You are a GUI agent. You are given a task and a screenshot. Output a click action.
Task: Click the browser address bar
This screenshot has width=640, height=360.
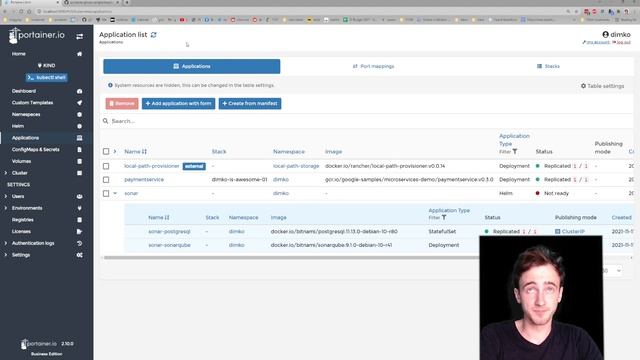[x=301, y=11]
